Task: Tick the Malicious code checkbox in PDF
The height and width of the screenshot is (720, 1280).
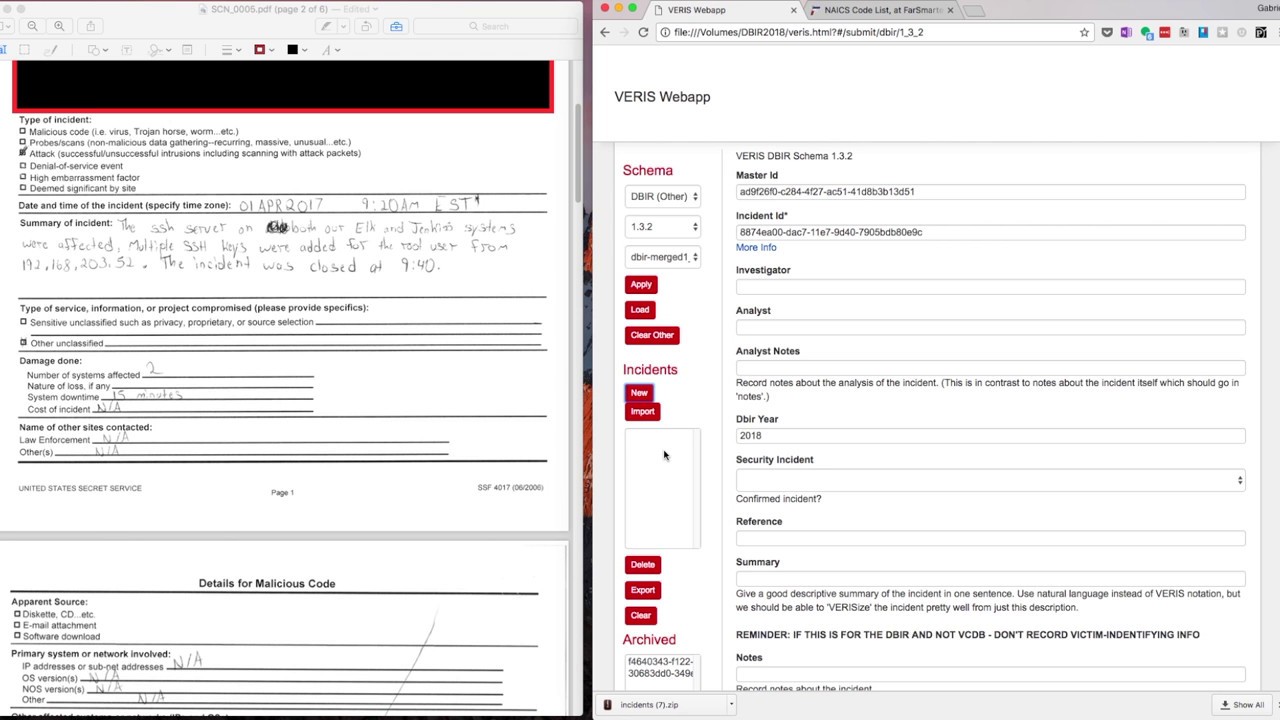Action: pos(23,131)
